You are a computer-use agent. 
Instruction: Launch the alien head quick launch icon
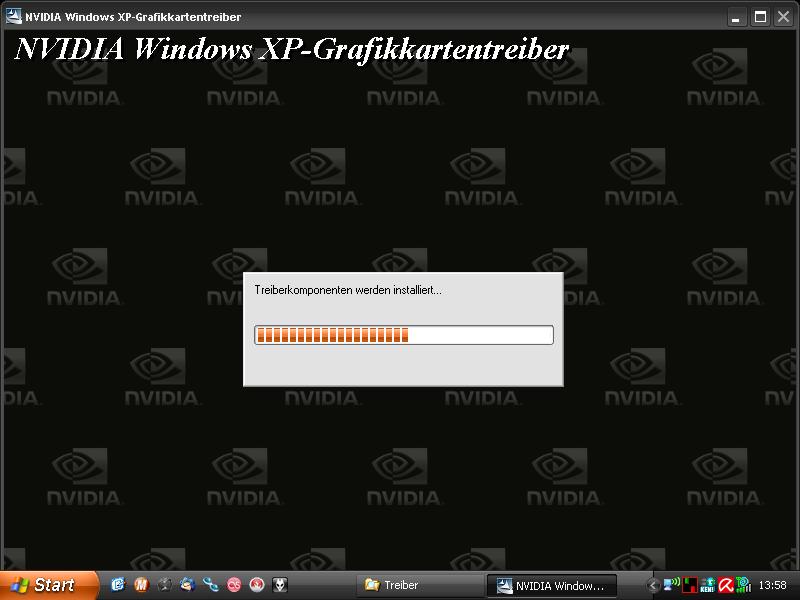pos(281,585)
